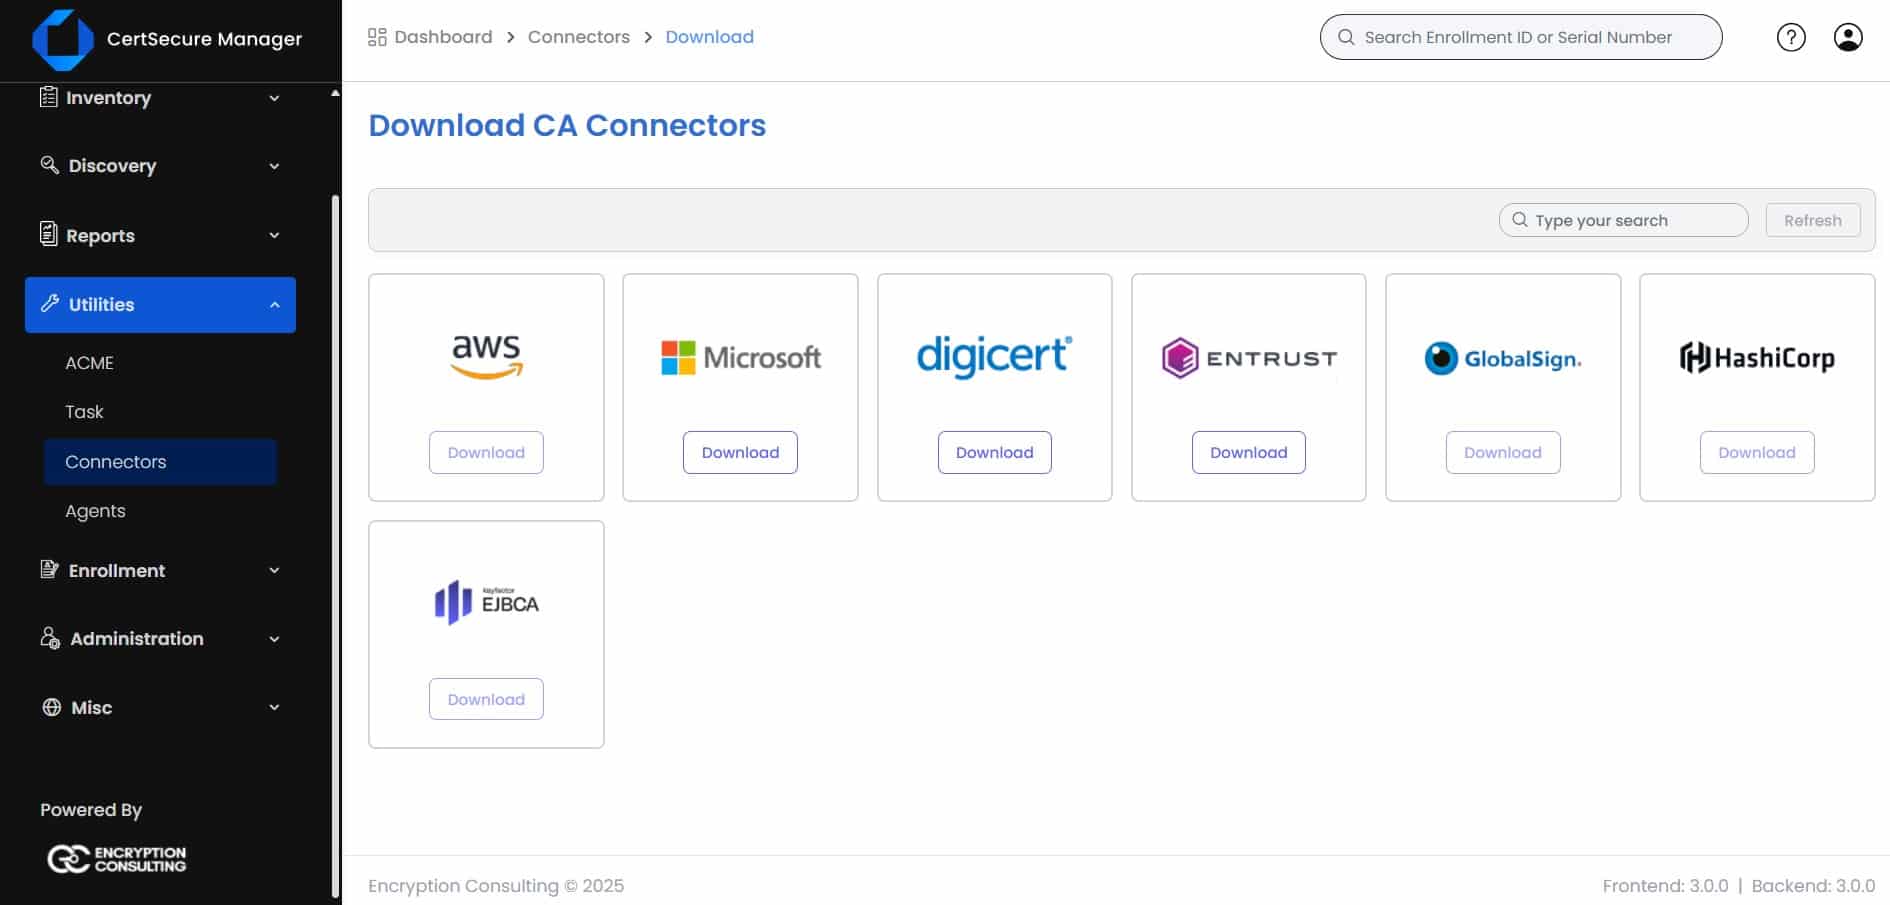This screenshot has height=905, width=1890.
Task: Expand the Enrollment section chevron
Action: 274,571
